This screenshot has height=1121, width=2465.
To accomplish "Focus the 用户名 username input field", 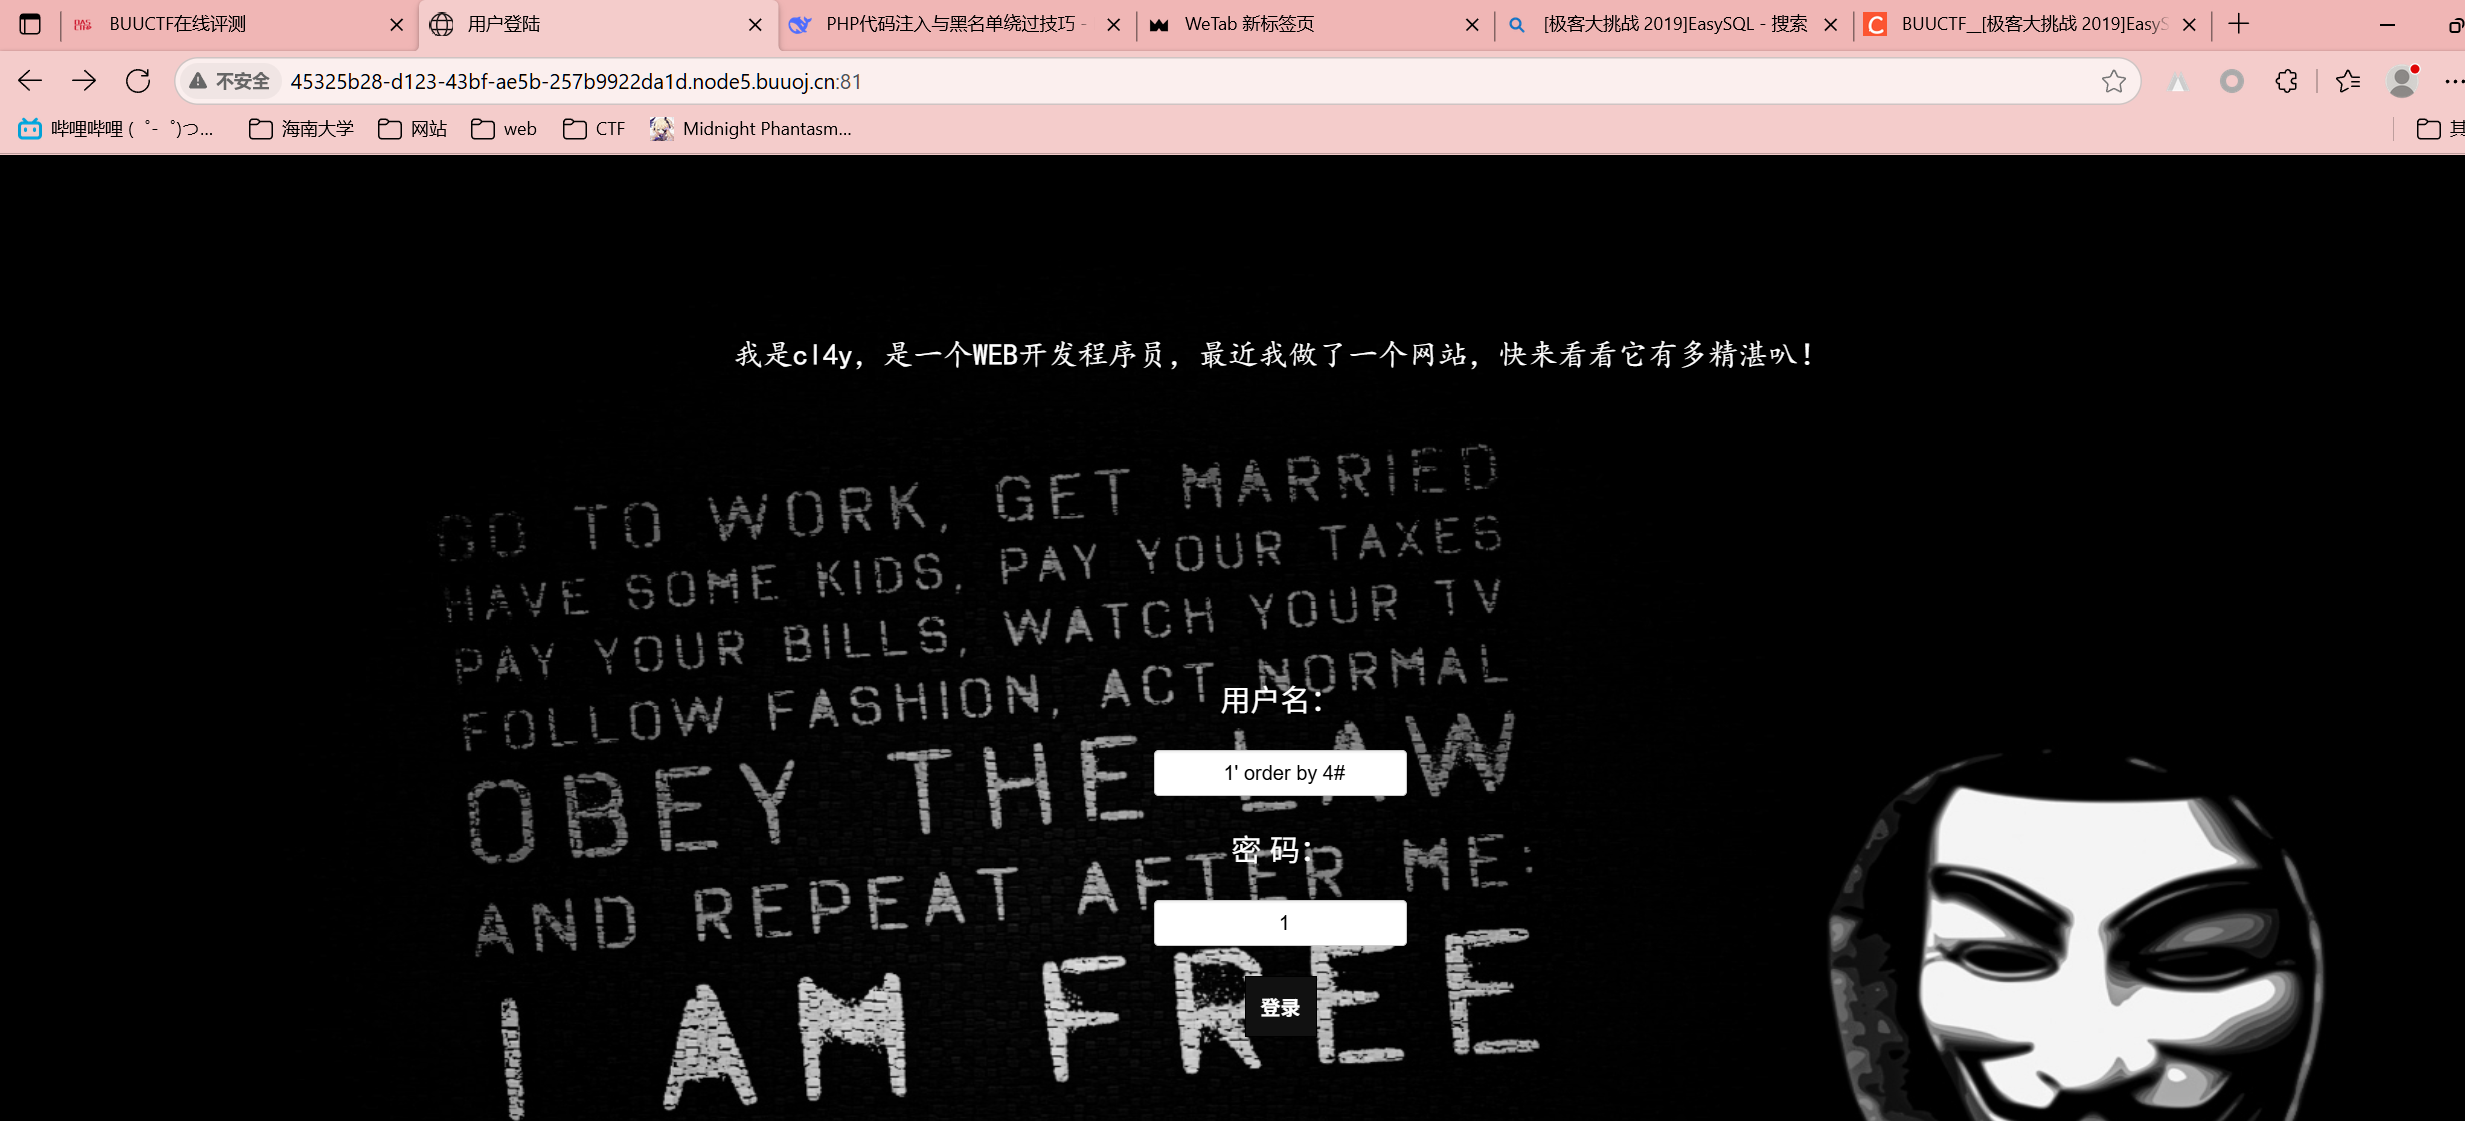I will 1280,773.
